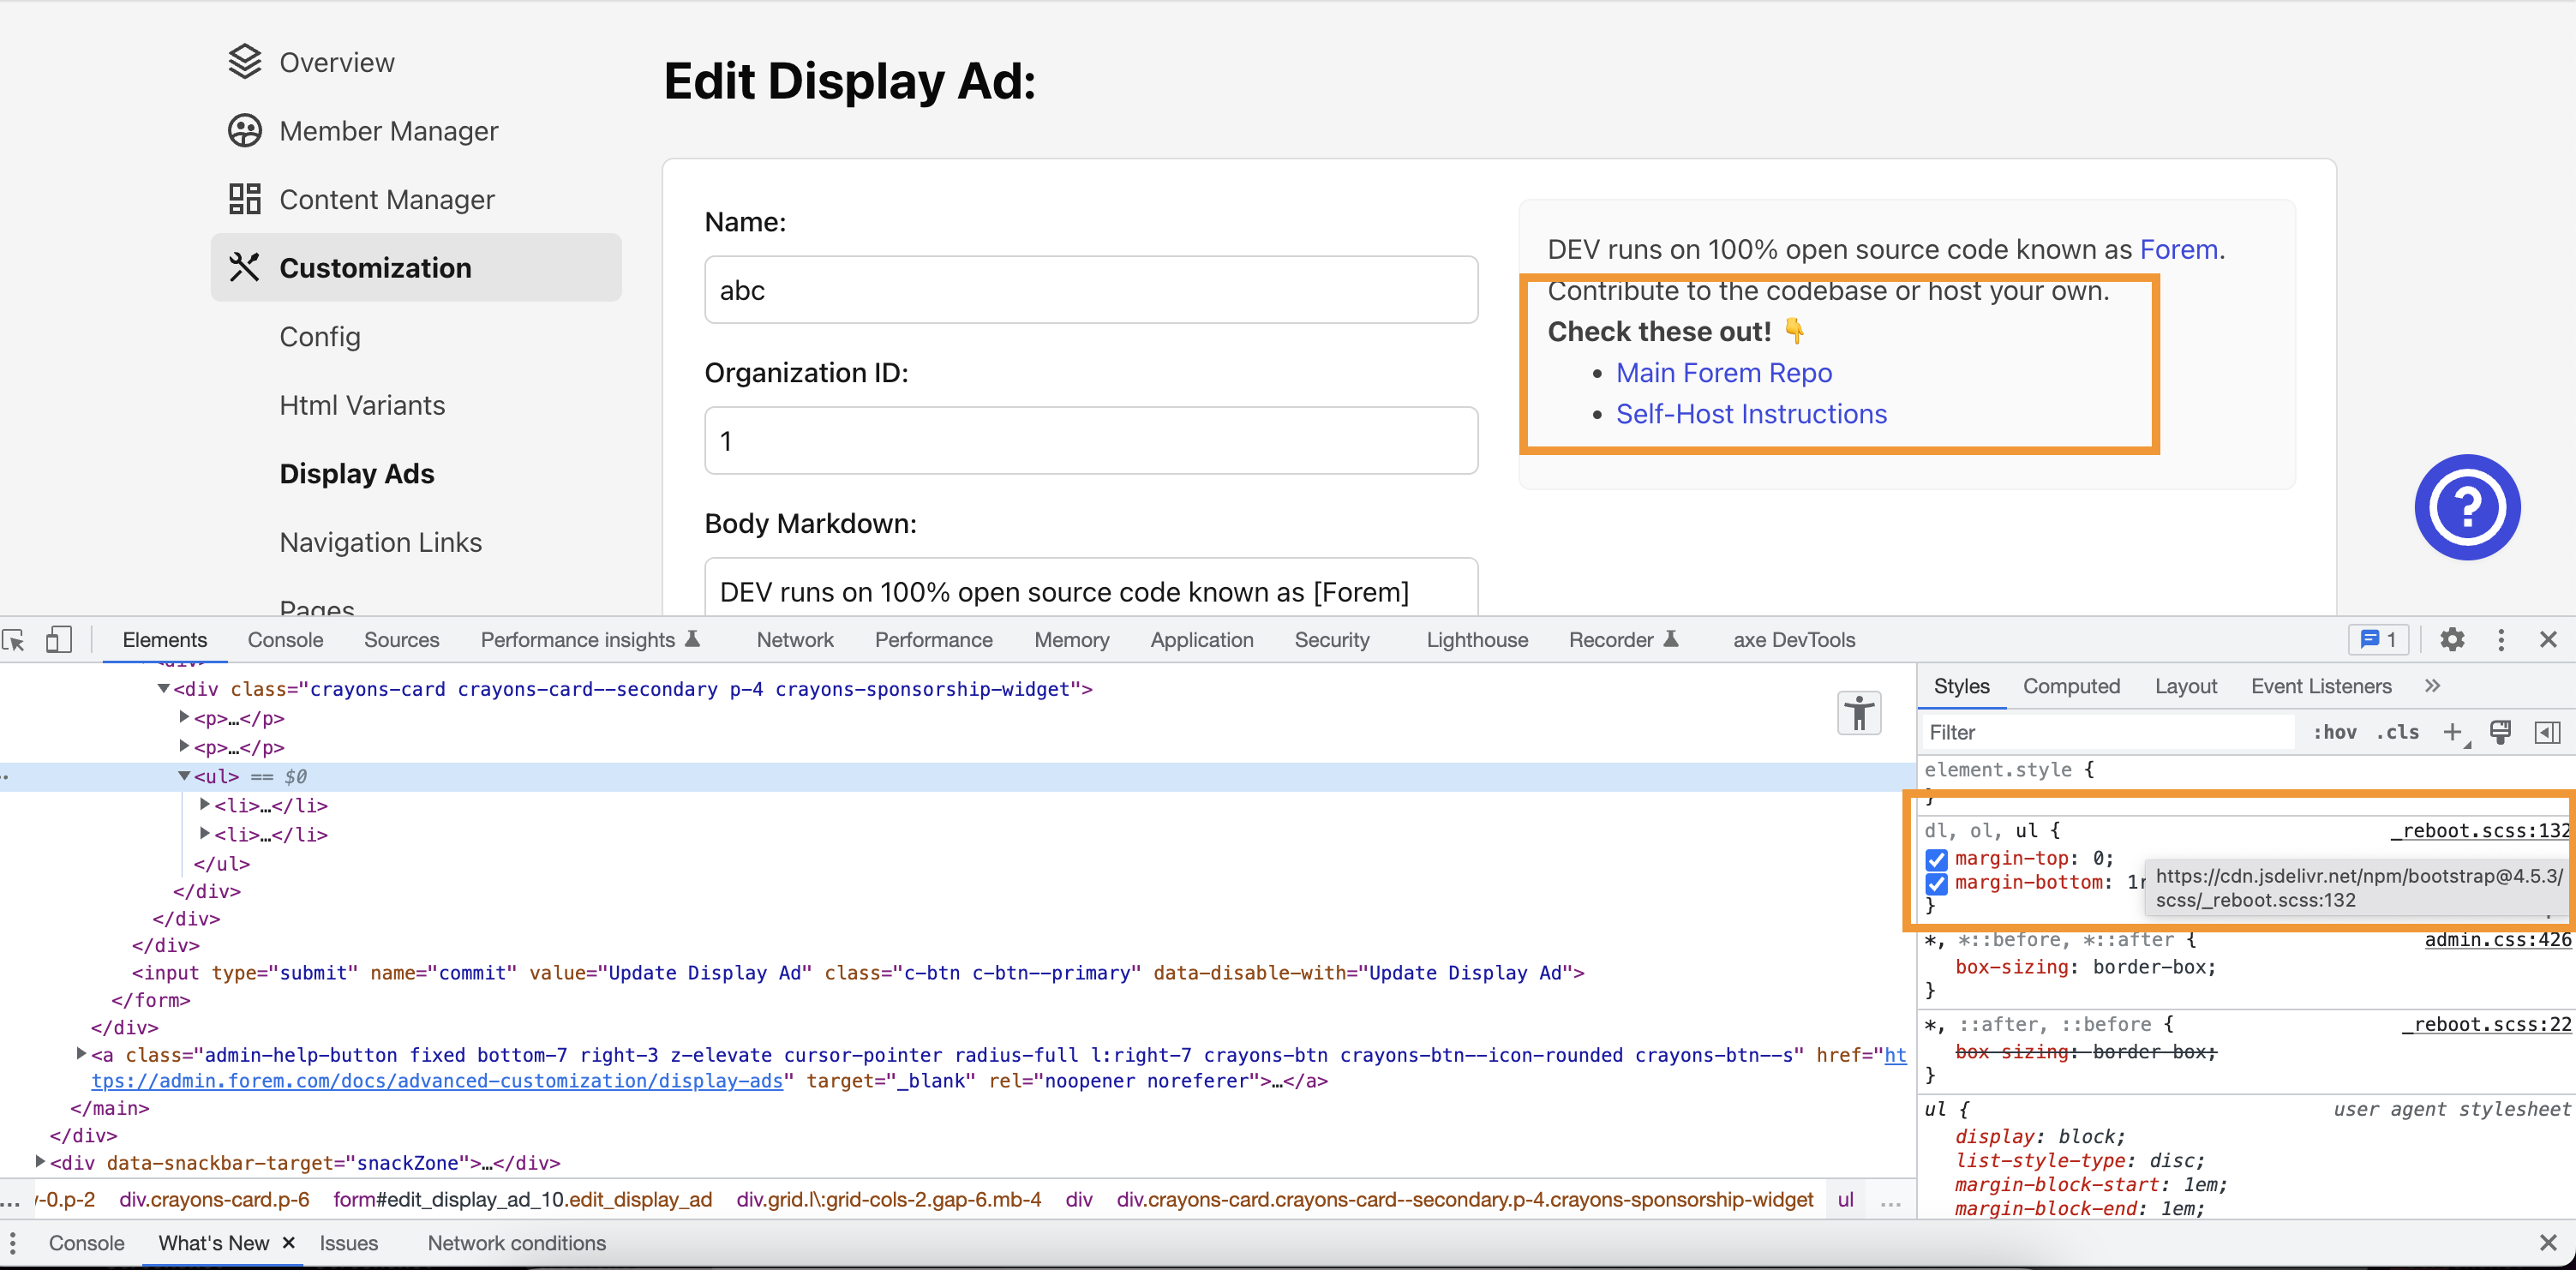Click the Name field containing abc
Image resolution: width=2576 pixels, height=1270 pixels.
coord(1090,290)
